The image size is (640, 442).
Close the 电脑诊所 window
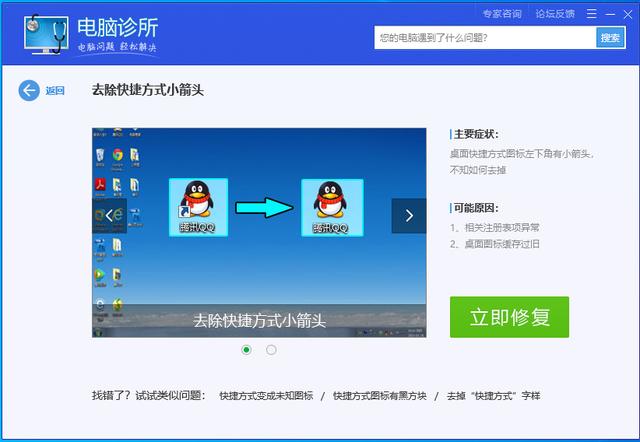628,14
